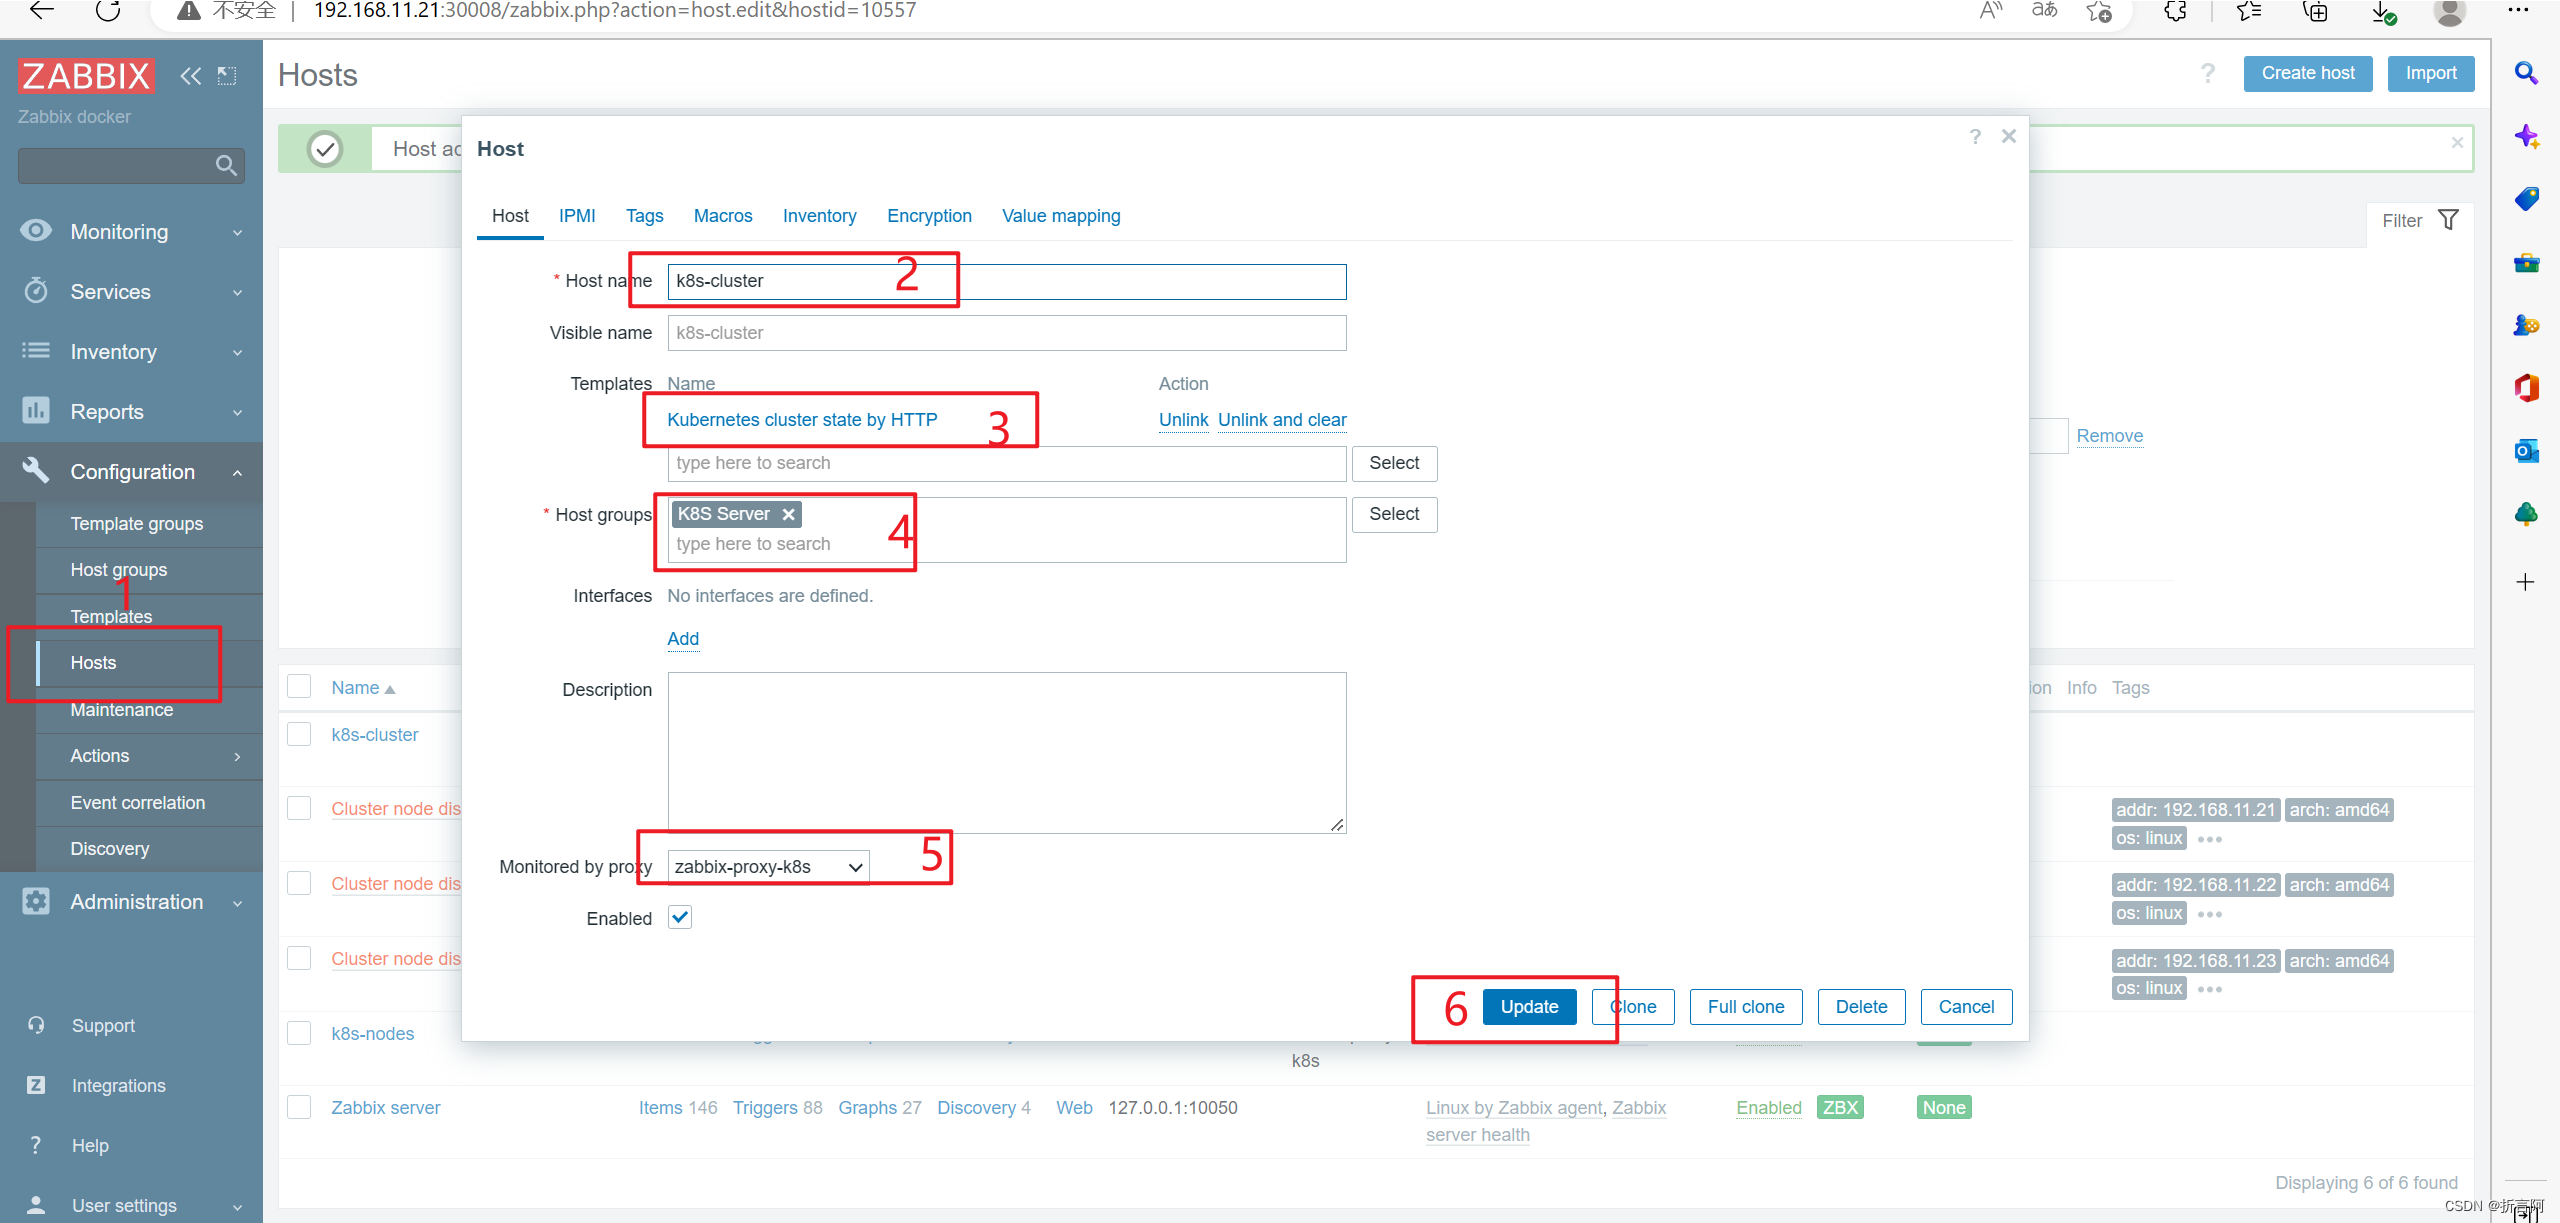2560x1223 pixels.
Task: Check the third Cluster node row checkbox
Action: click(299, 958)
